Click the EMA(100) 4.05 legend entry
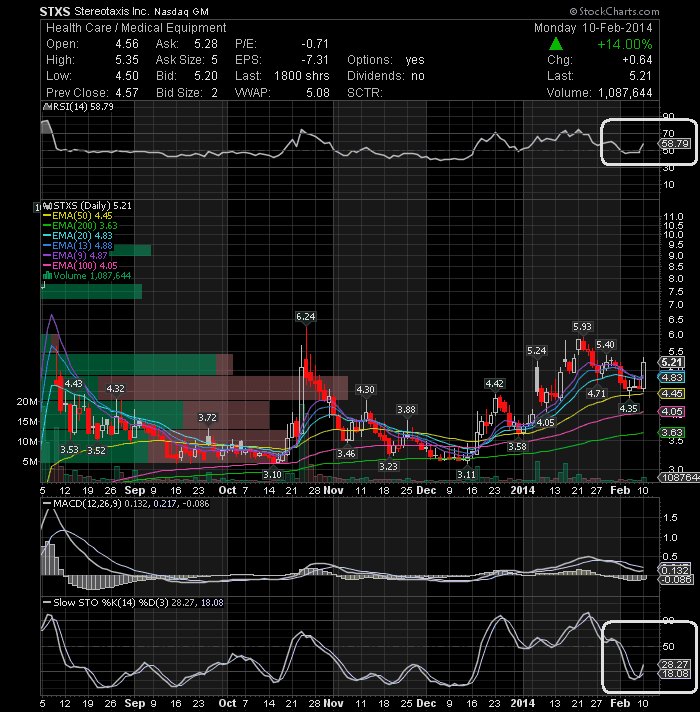Viewport: 700px width, 712px height. (80, 266)
